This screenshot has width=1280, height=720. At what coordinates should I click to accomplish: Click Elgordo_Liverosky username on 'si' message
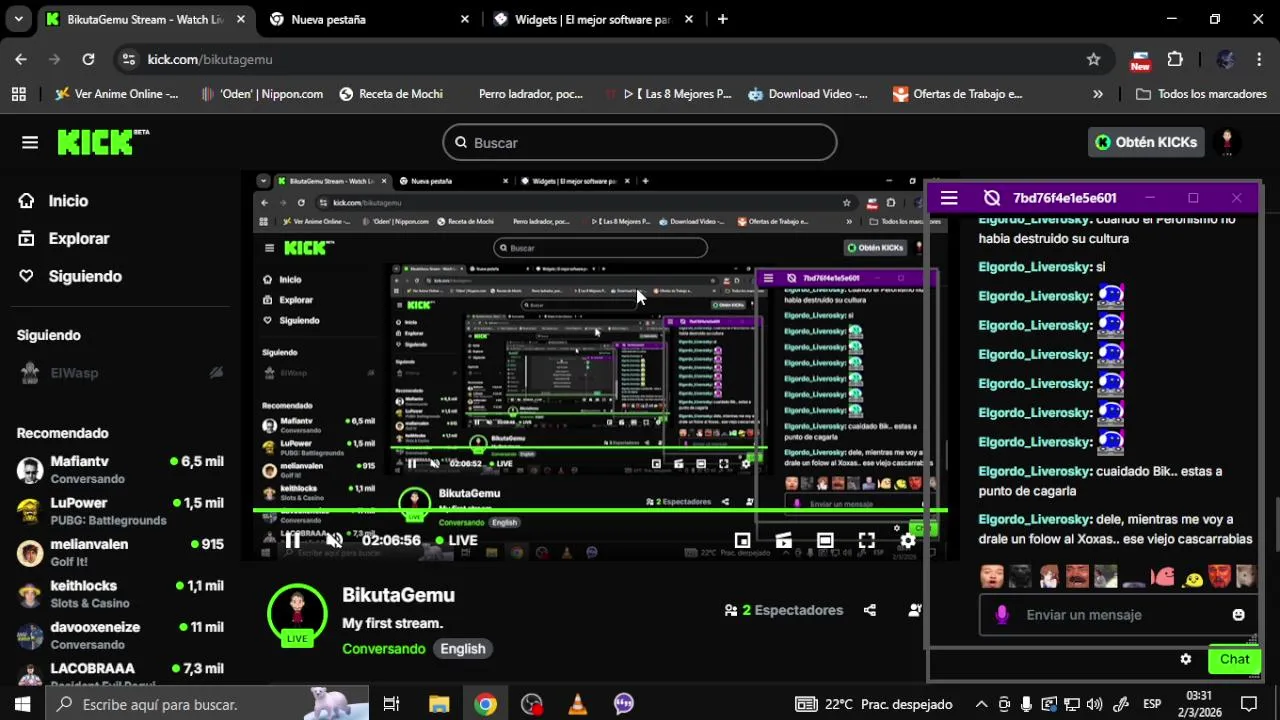[1034, 267]
